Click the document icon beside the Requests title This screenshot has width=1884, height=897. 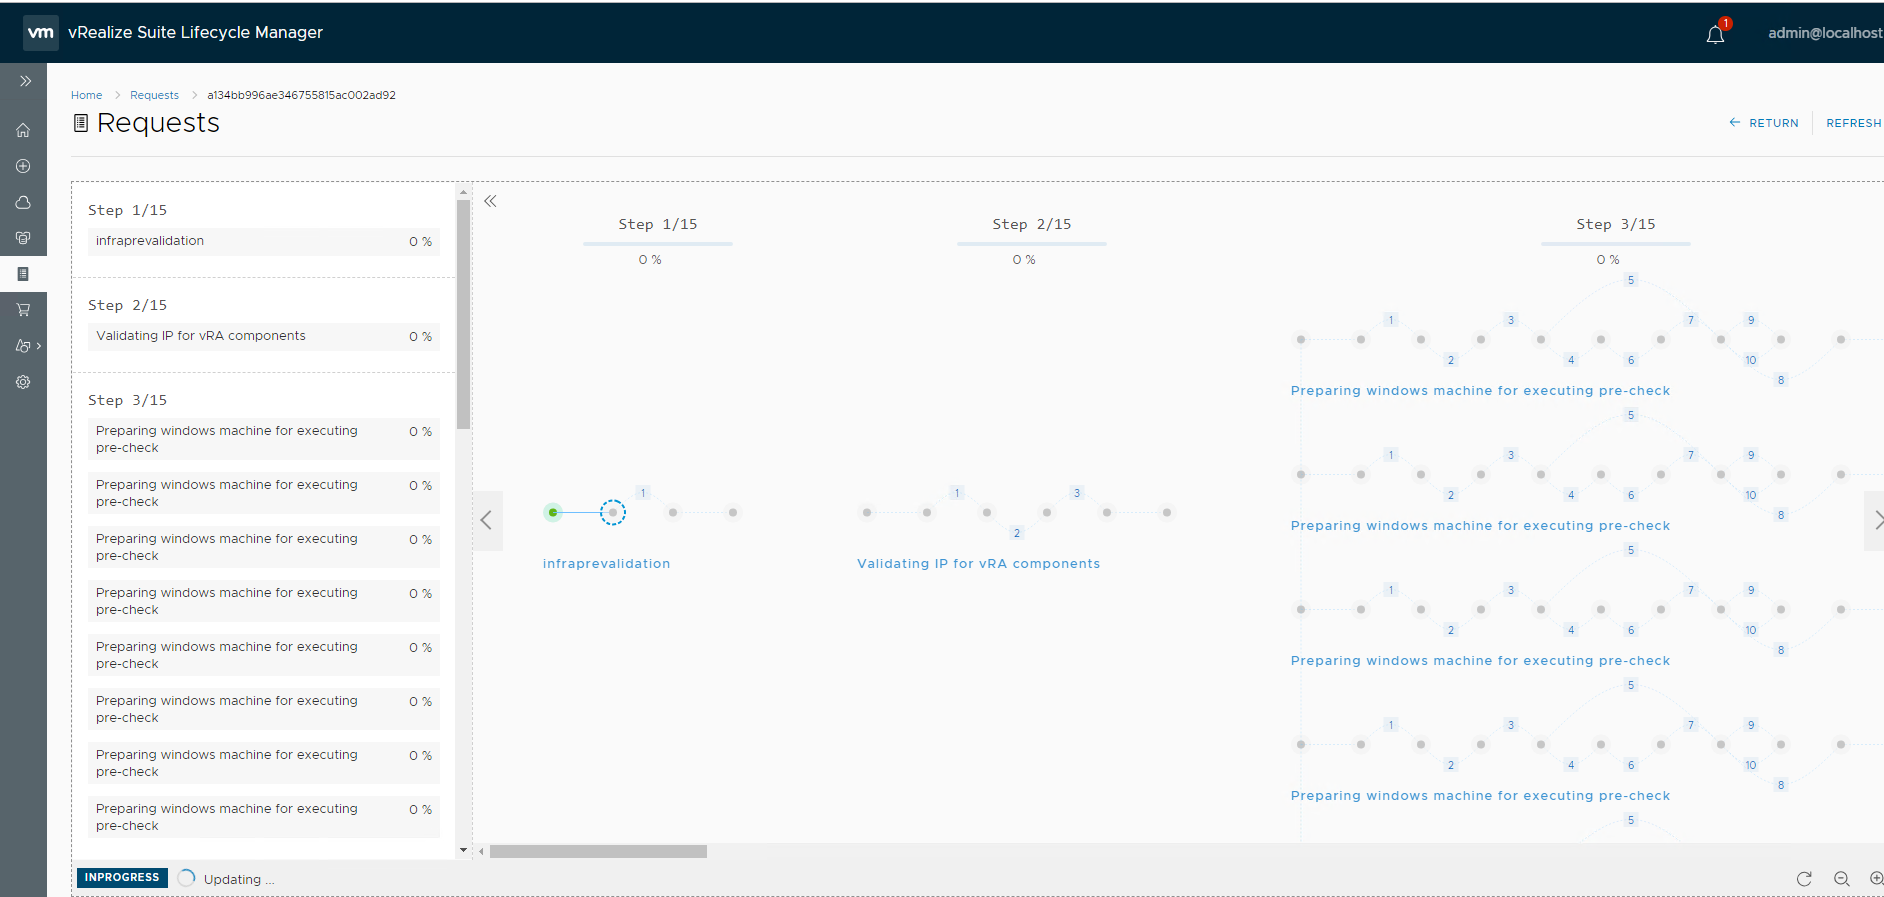pos(81,123)
